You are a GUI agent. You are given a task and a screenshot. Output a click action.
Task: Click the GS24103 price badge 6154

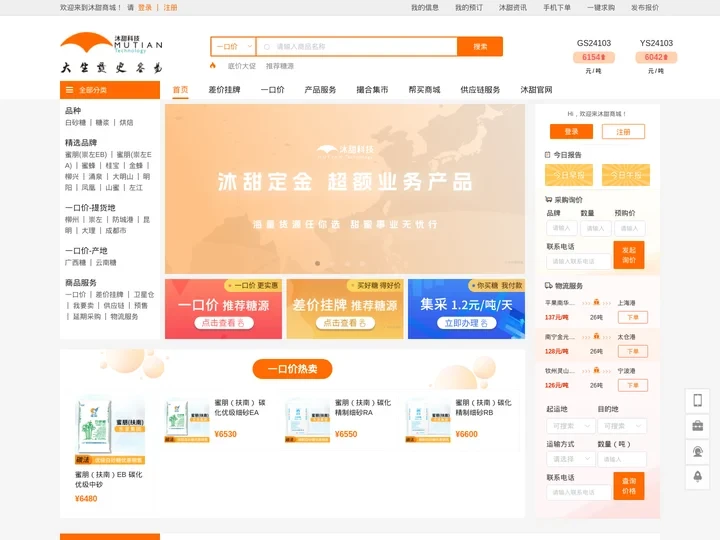pyautogui.click(x=594, y=57)
